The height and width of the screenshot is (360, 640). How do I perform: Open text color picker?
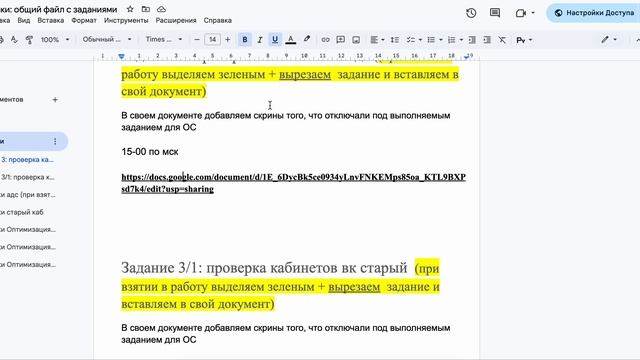[x=291, y=40]
